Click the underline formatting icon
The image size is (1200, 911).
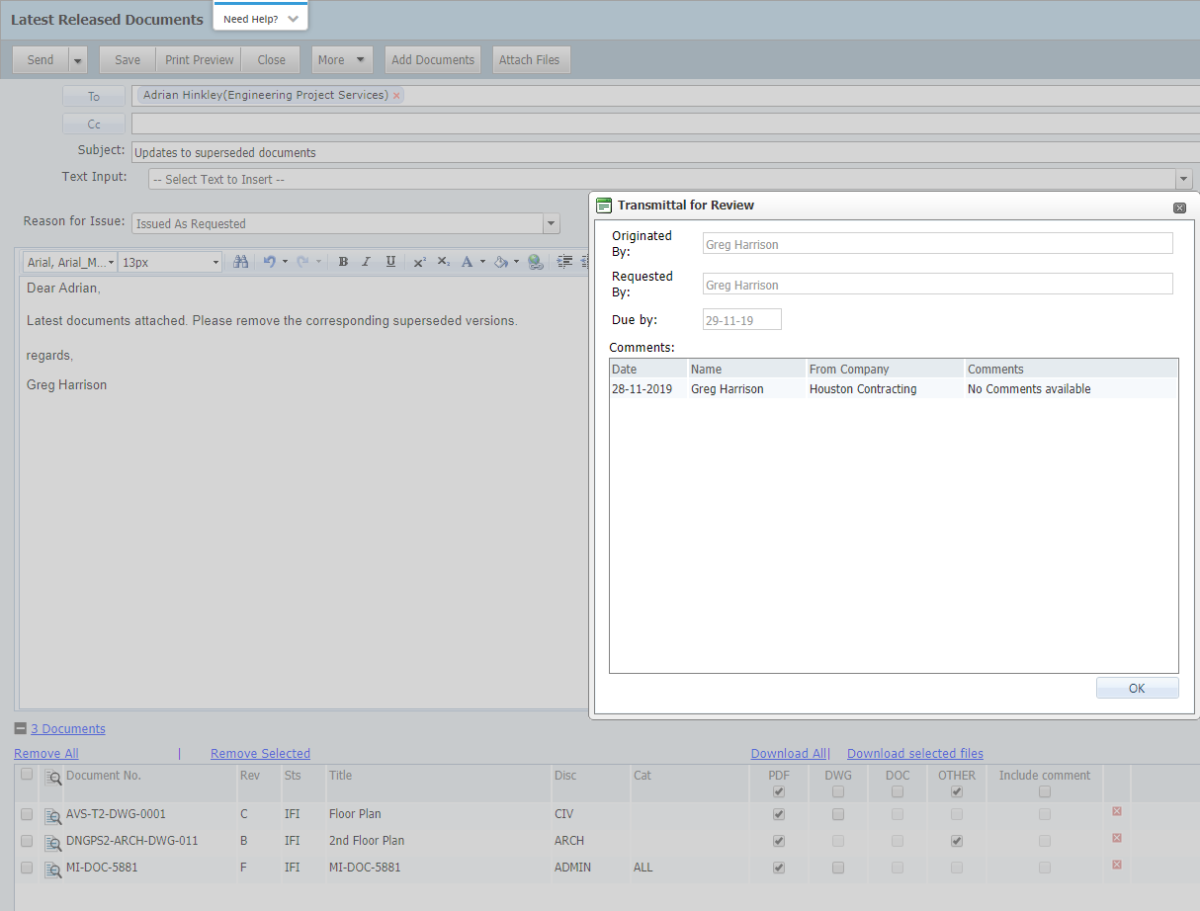[391, 262]
